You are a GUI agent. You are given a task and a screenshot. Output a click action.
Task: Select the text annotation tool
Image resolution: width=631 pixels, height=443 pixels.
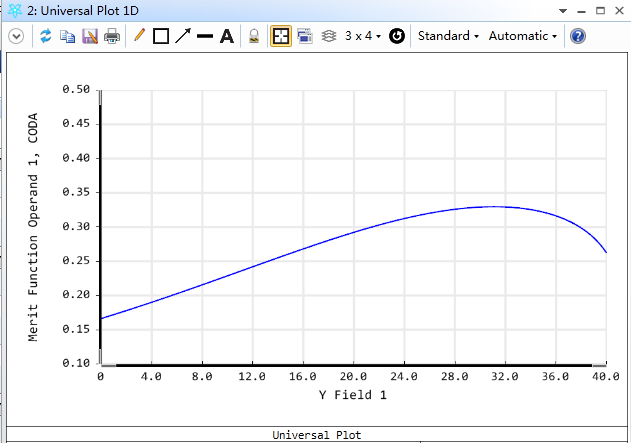[x=227, y=36]
